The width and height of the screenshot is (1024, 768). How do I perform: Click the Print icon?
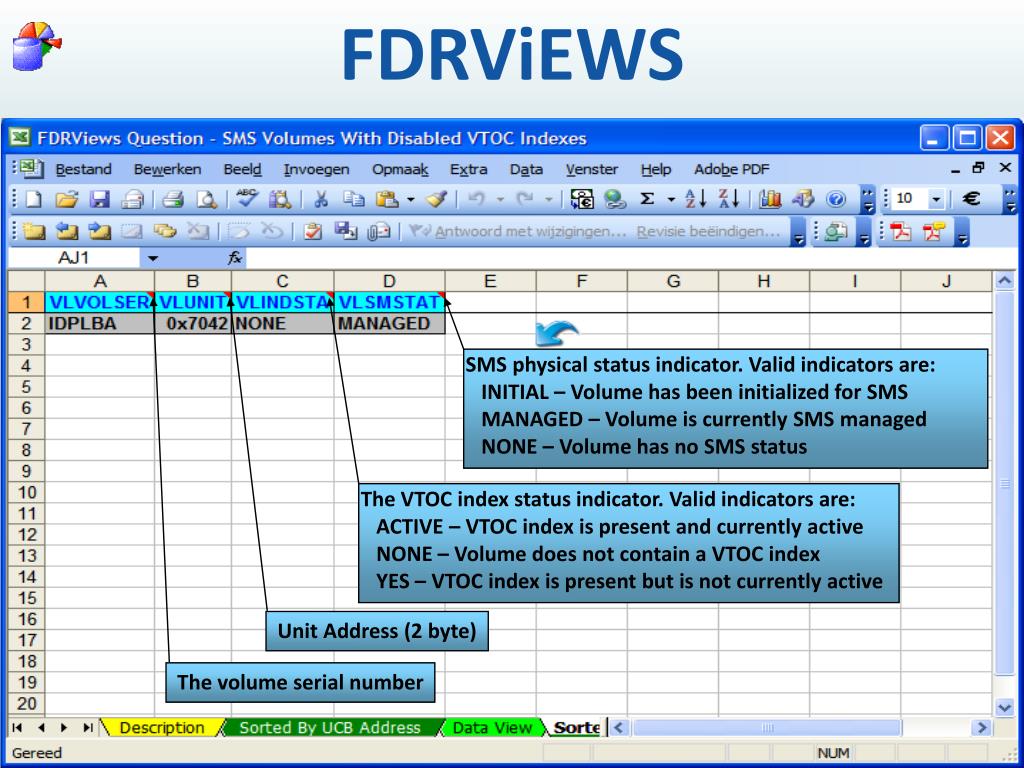tap(133, 199)
